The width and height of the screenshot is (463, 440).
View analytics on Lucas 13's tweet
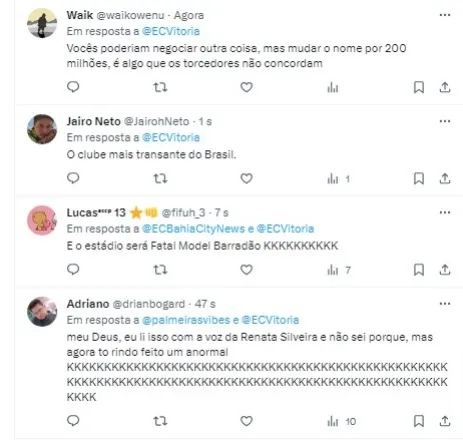click(339, 270)
